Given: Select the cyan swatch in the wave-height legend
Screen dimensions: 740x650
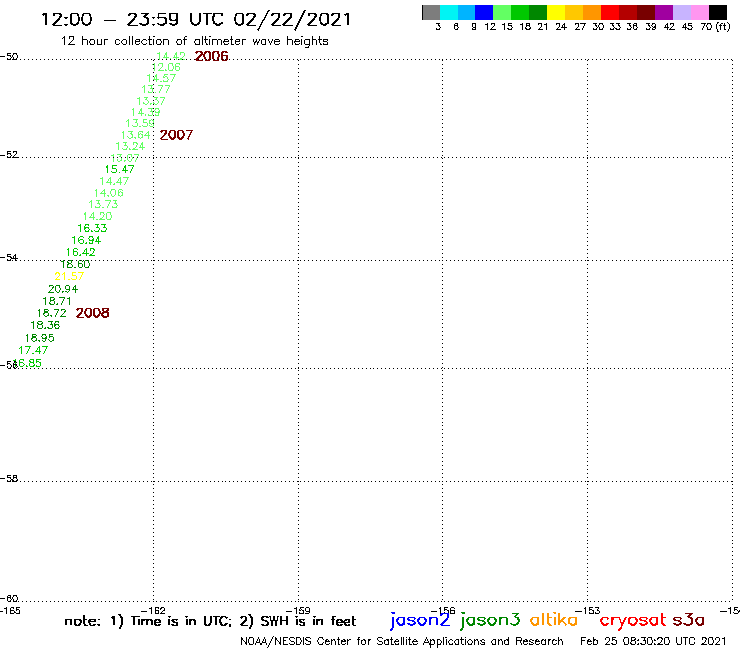Looking at the screenshot, I should (x=449, y=12).
